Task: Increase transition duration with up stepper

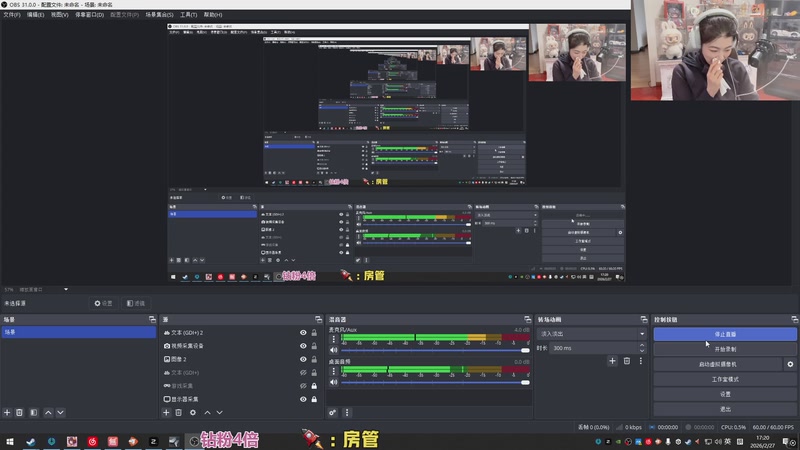Action: click(x=642, y=345)
